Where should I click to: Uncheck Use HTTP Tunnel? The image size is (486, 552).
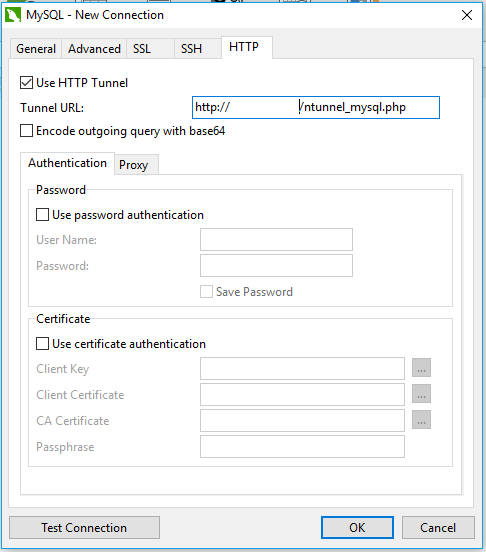[26, 83]
